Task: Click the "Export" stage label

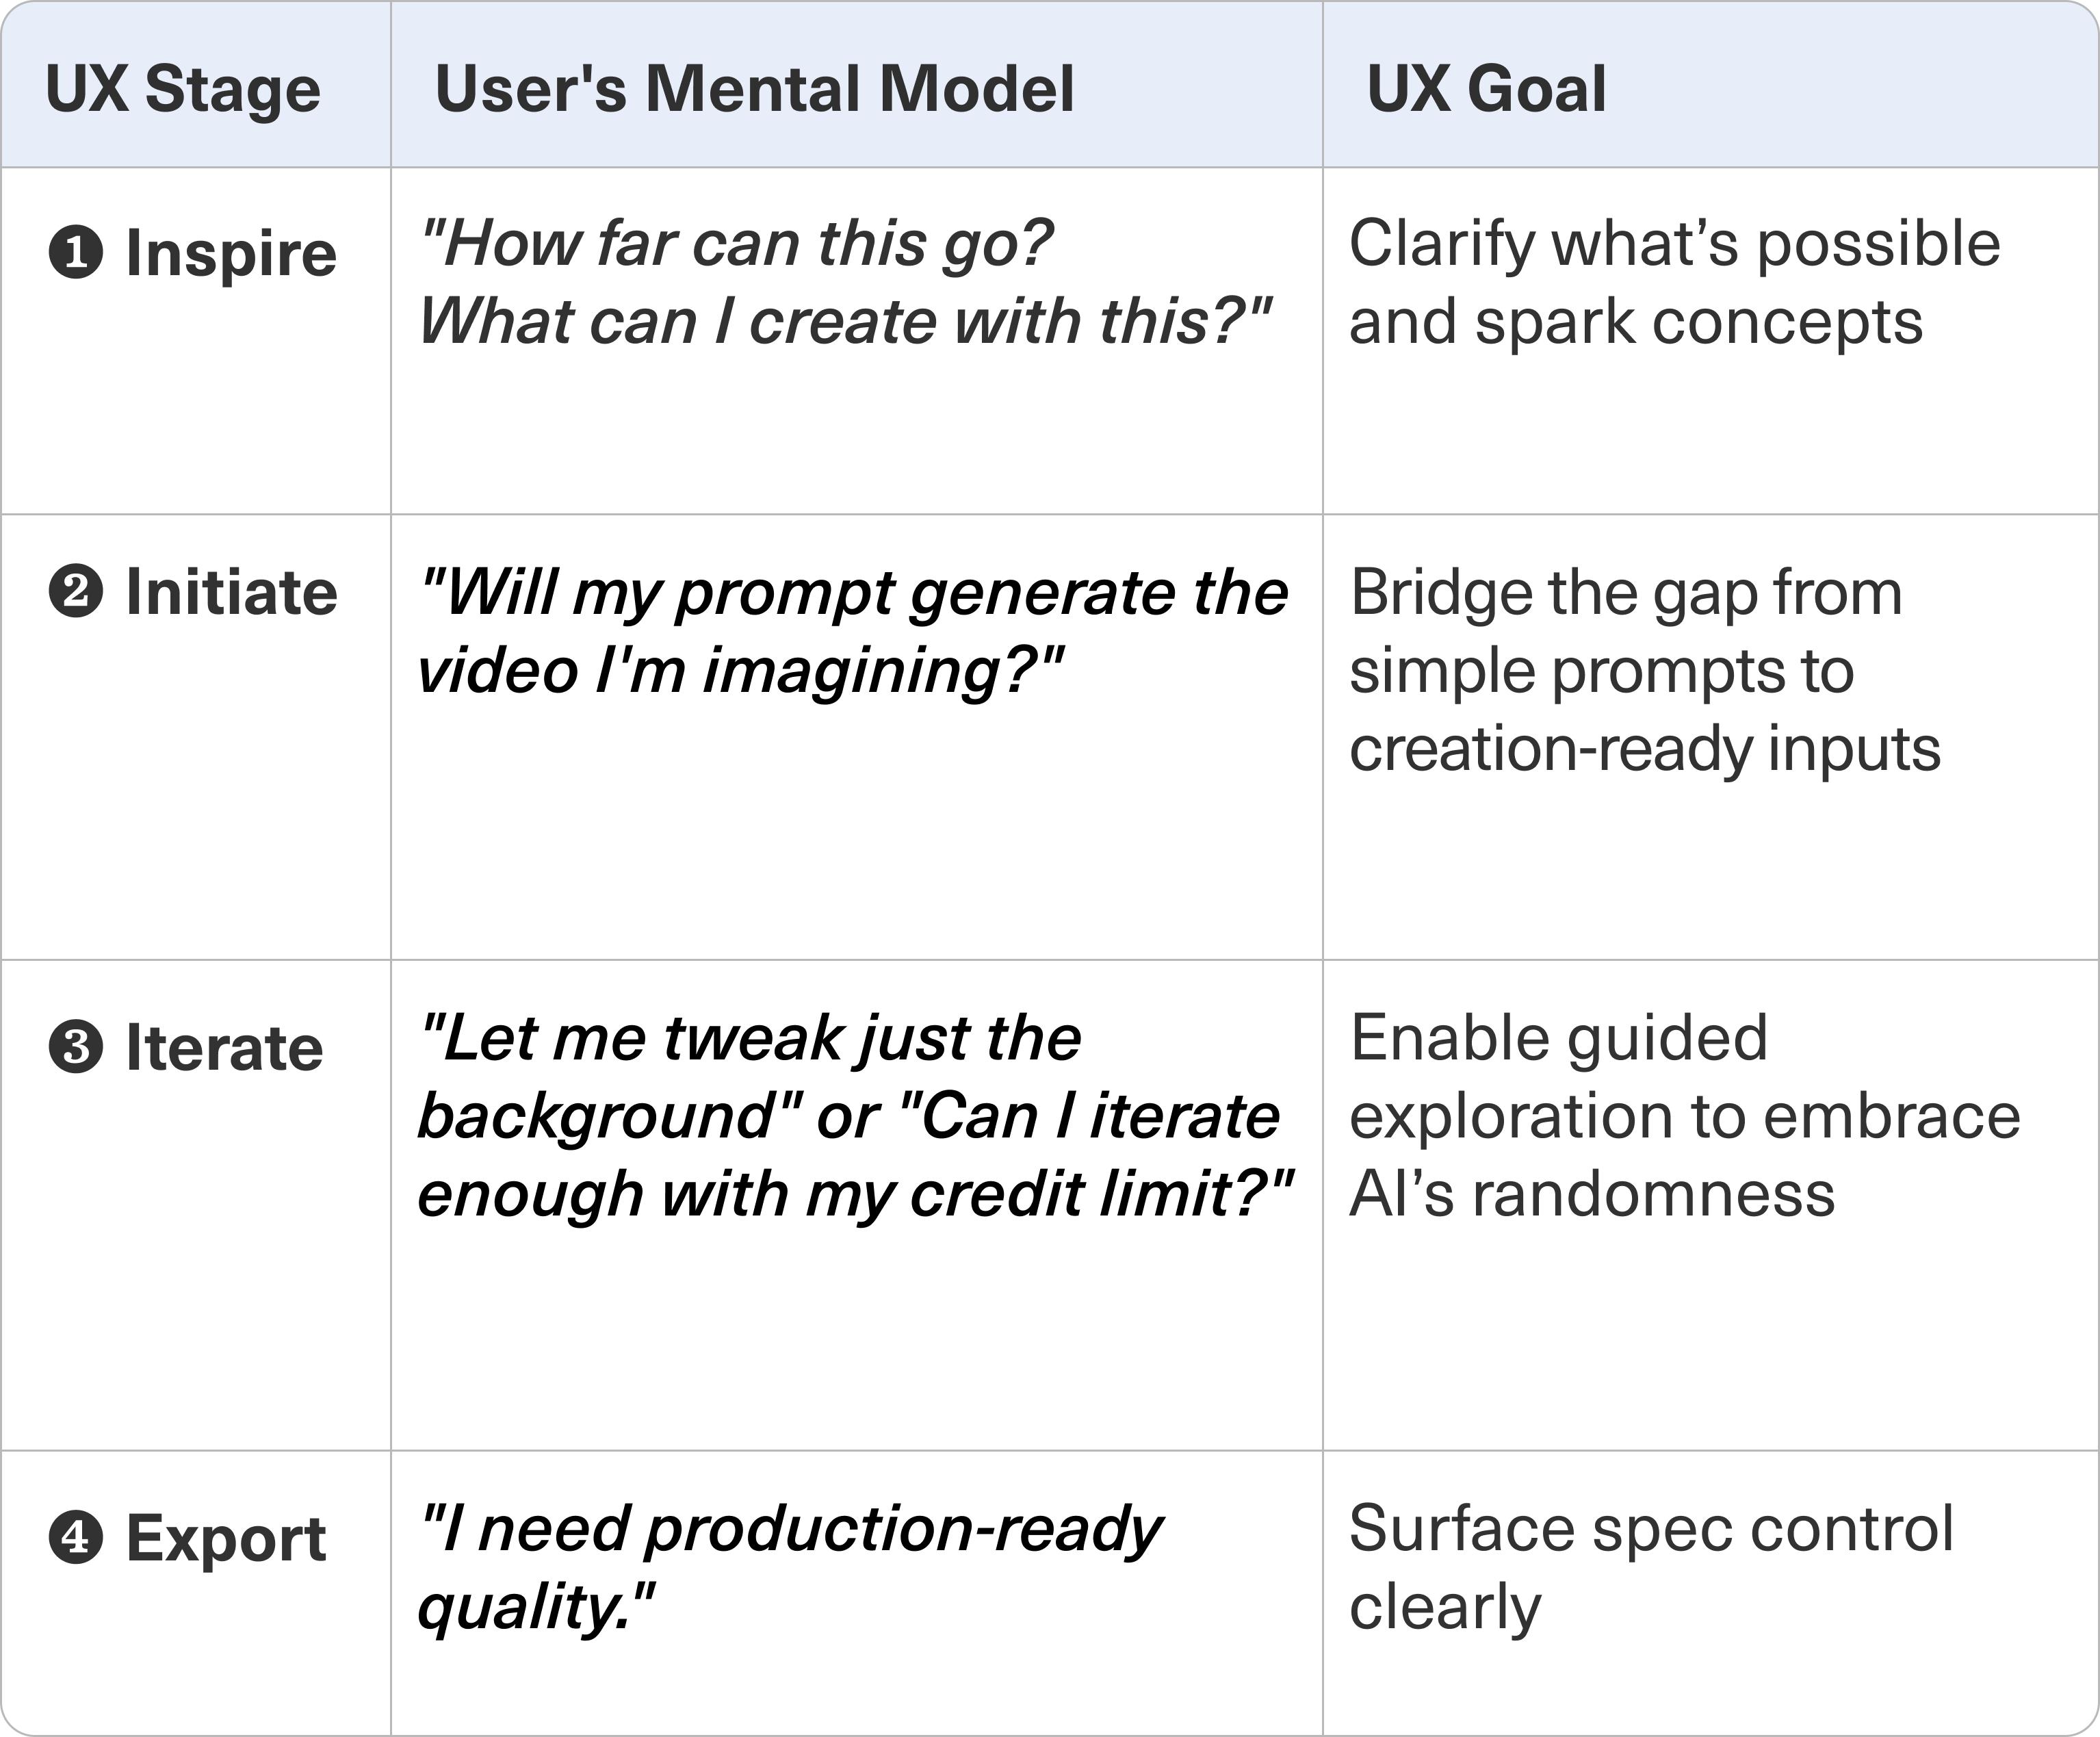Action: tap(226, 1538)
